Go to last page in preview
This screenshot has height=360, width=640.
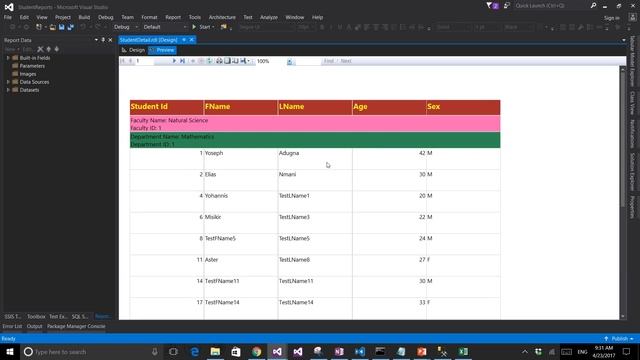(182, 61)
